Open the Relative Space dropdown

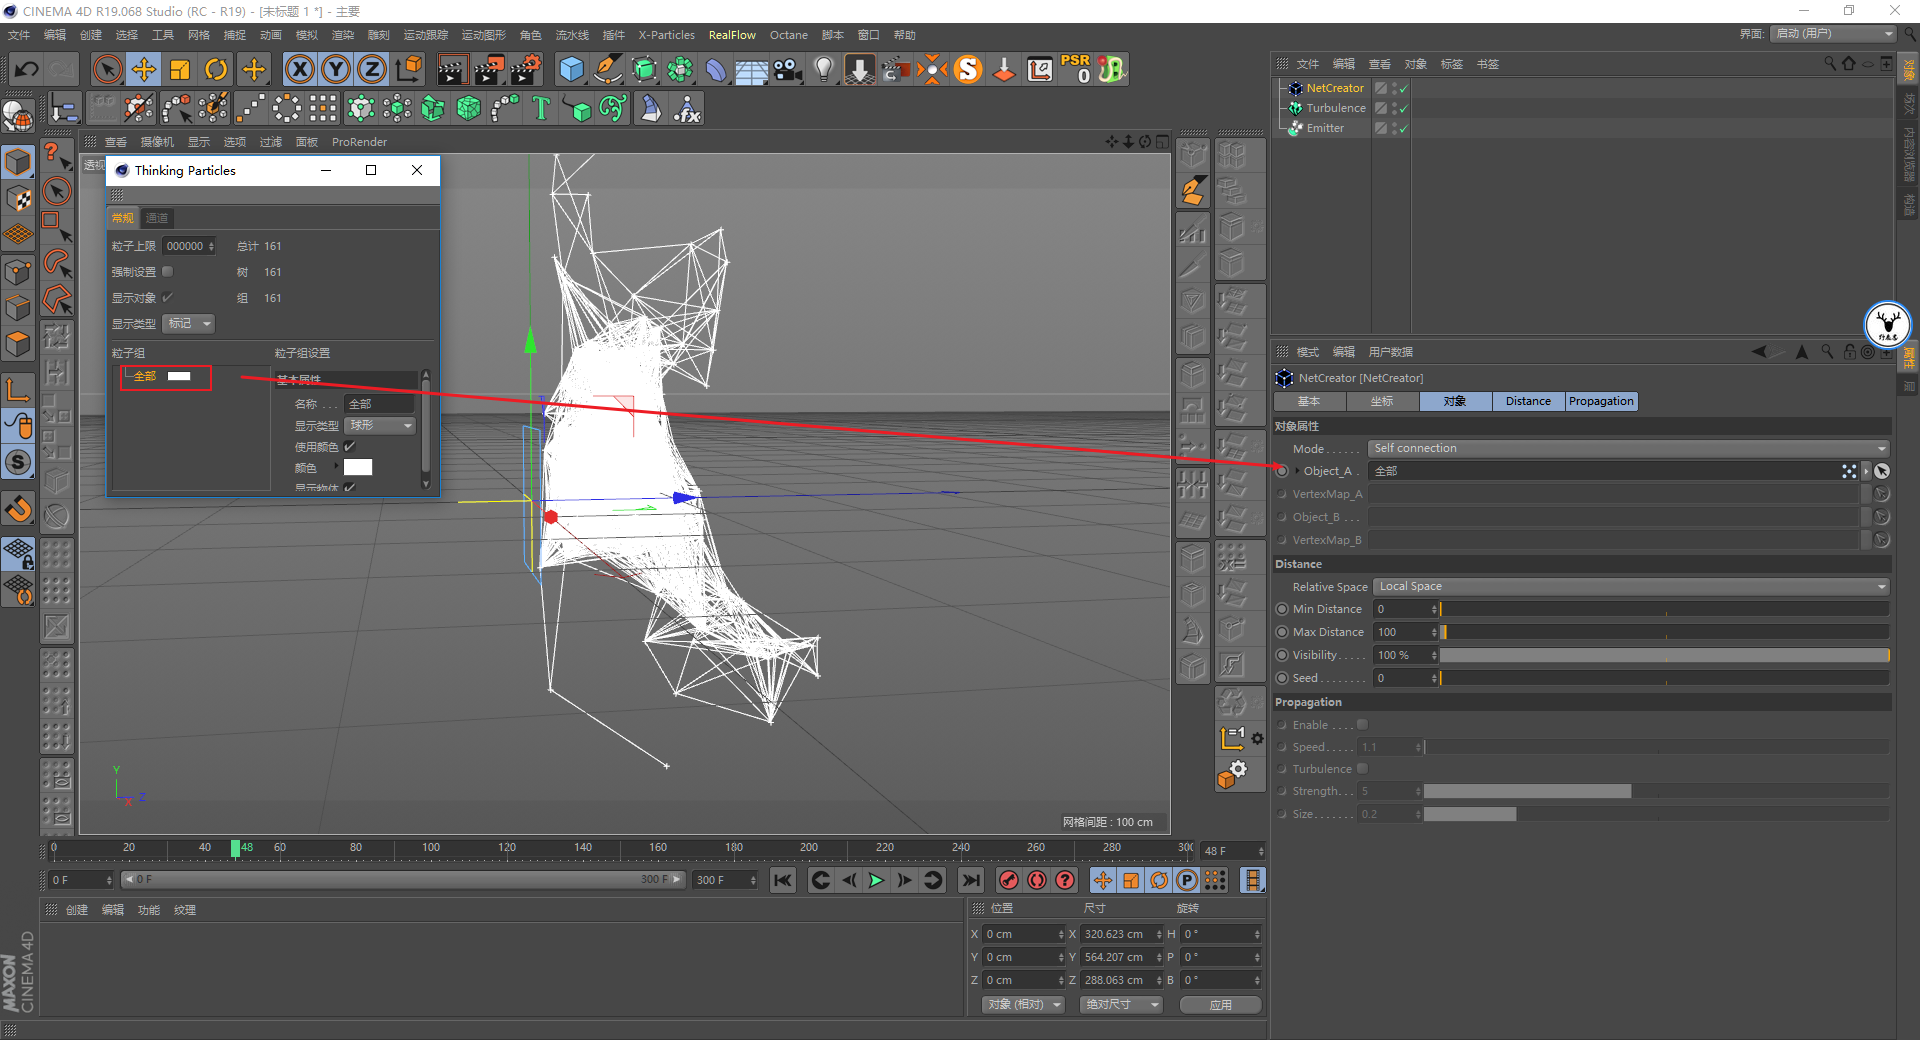1632,586
